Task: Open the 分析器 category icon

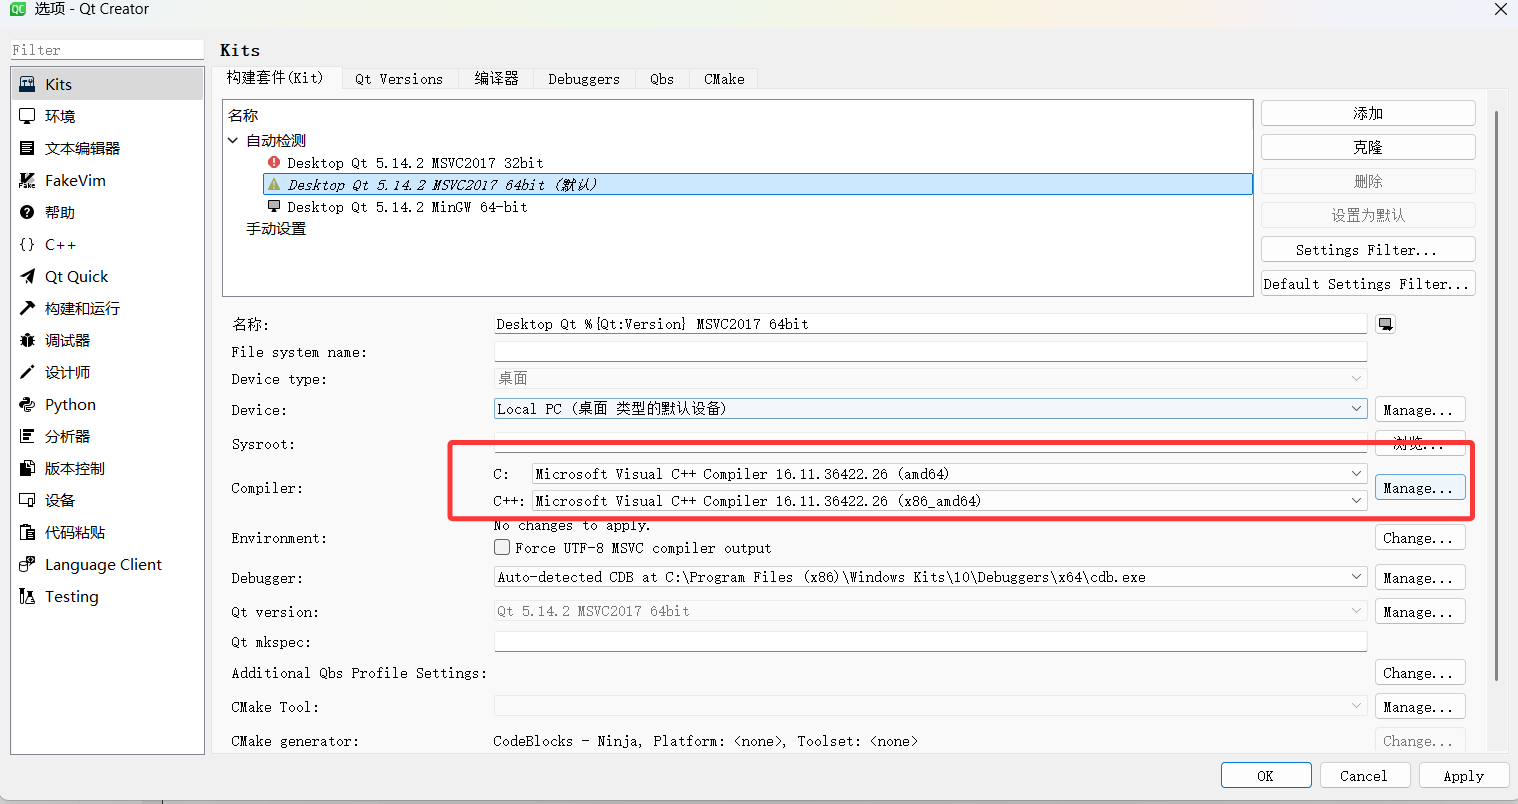Action: click(27, 436)
